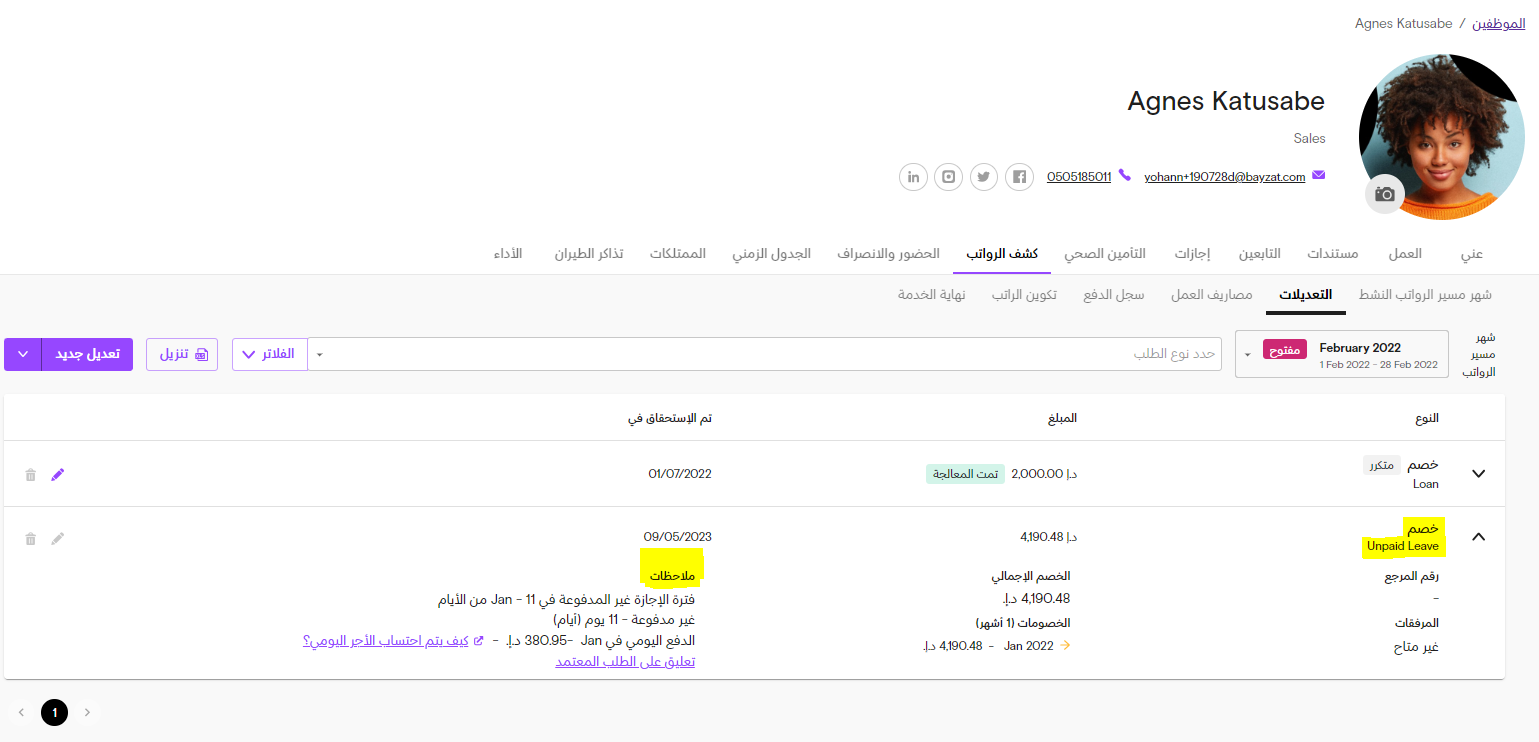Viewport: 1539px width, 742px height.
Task: Click the الموظفين breadcrumb link
Action: [1498, 23]
